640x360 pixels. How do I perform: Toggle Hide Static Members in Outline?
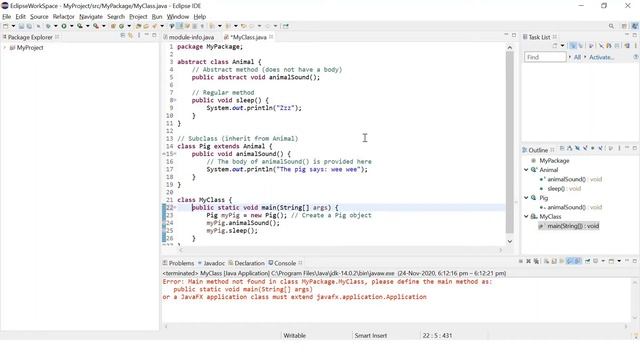[585, 148]
